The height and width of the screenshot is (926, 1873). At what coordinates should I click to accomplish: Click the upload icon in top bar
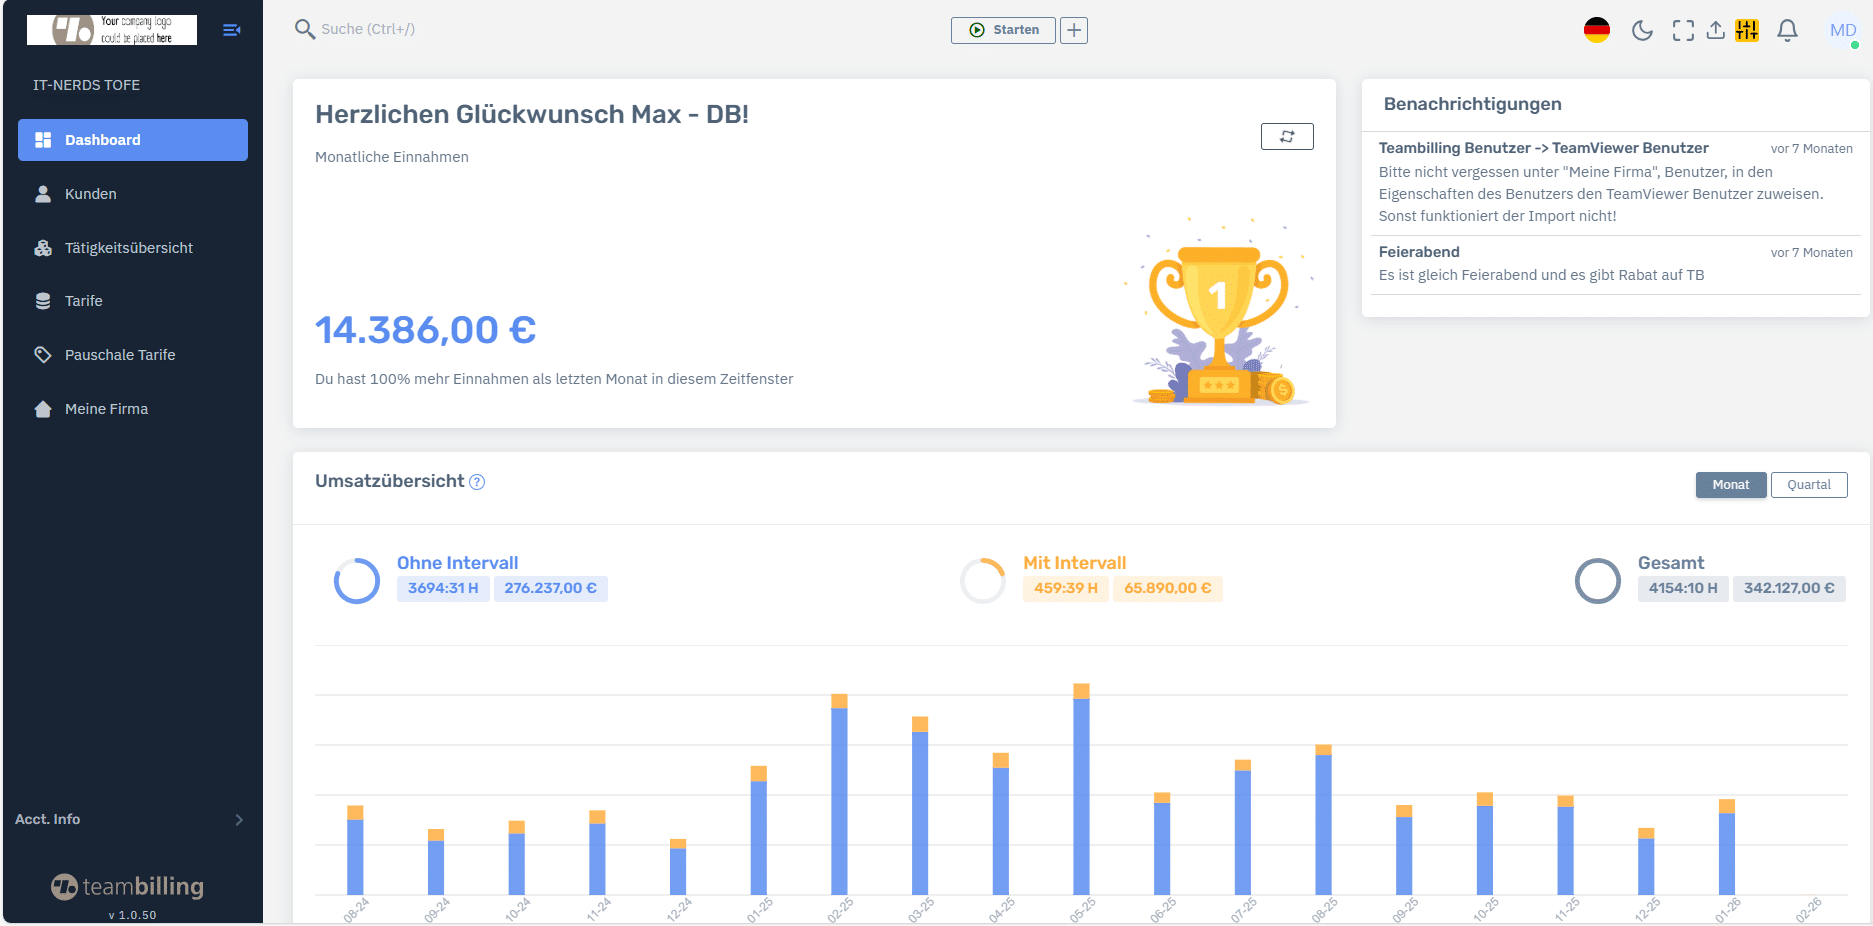coord(1715,30)
